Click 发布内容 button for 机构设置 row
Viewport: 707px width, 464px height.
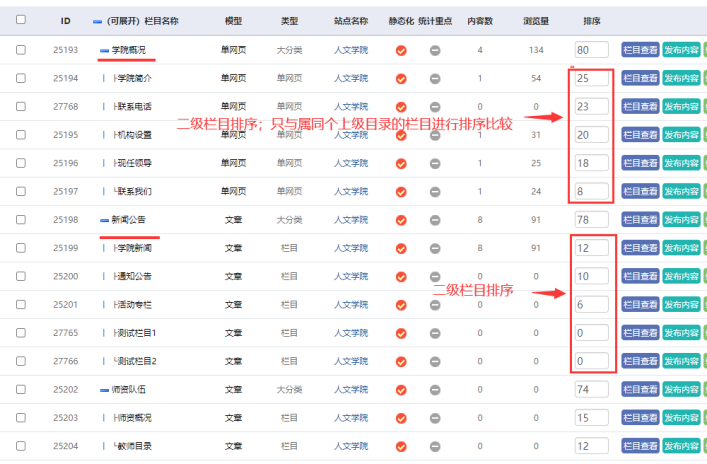click(681, 135)
